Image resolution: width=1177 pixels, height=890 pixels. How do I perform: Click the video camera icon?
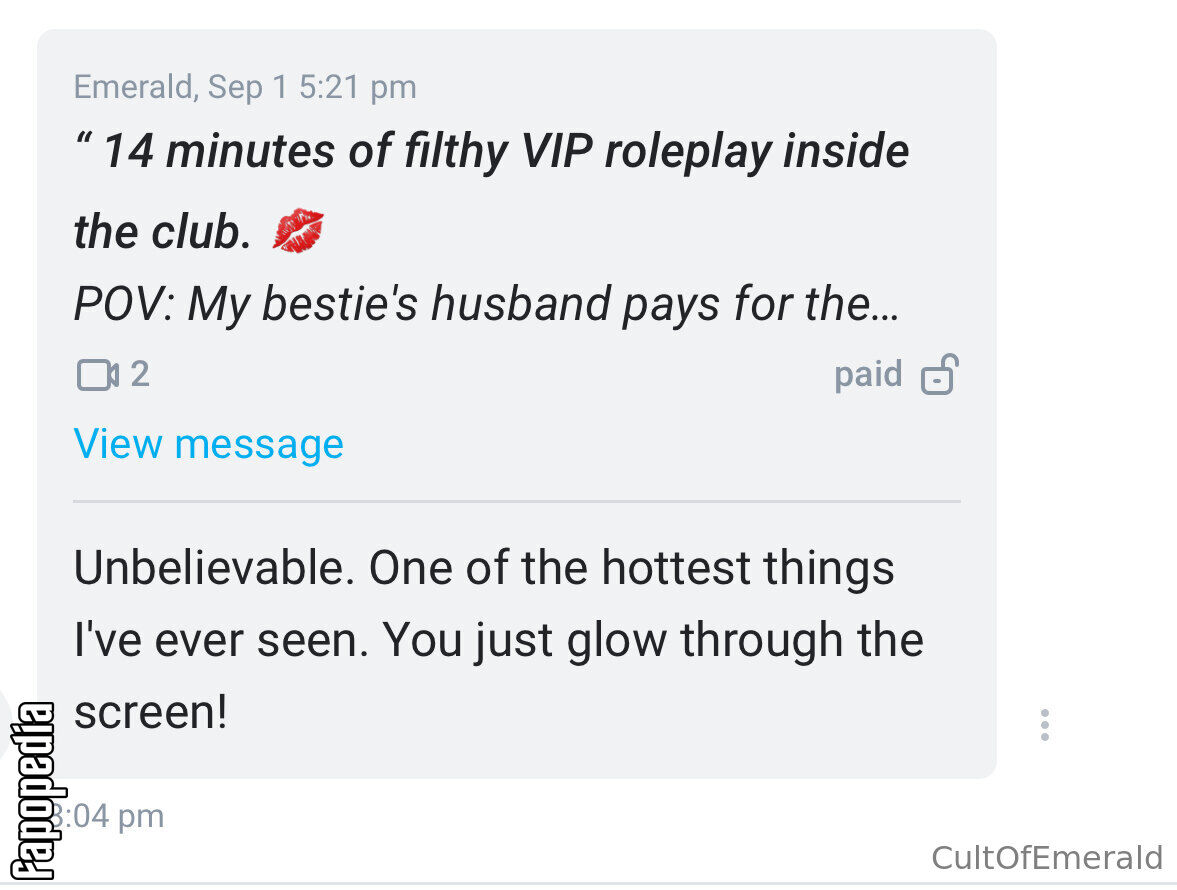(98, 374)
